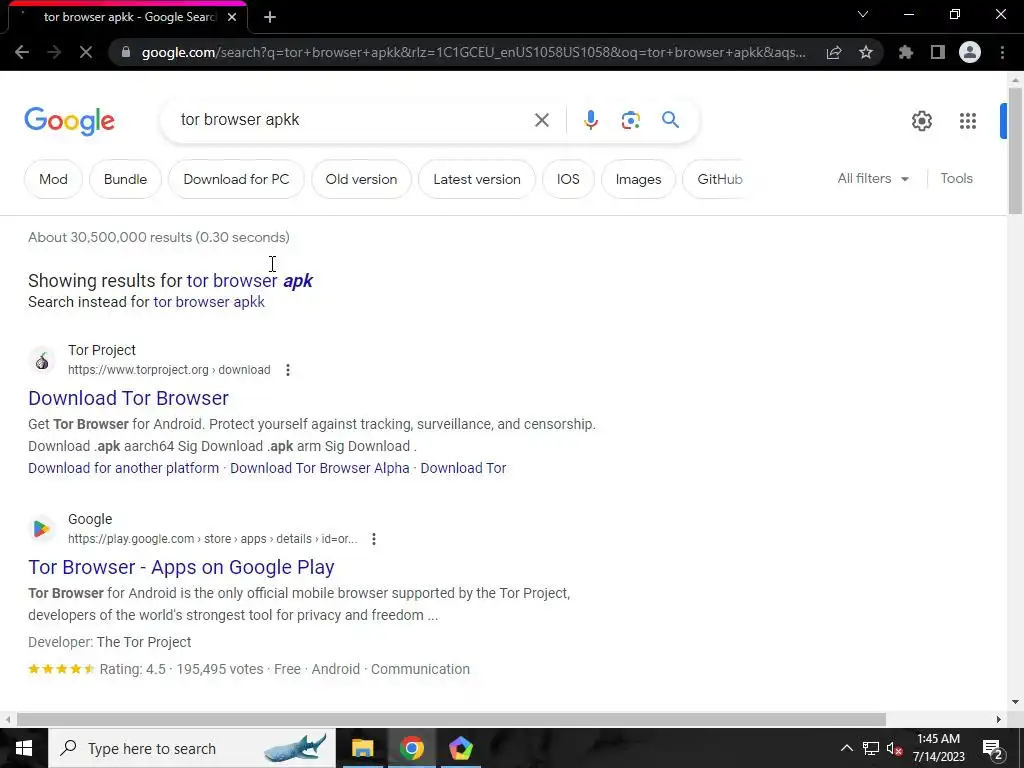Viewport: 1024px width, 768px height.
Task: Click the scroll right arrow
Action: [x=999, y=720]
